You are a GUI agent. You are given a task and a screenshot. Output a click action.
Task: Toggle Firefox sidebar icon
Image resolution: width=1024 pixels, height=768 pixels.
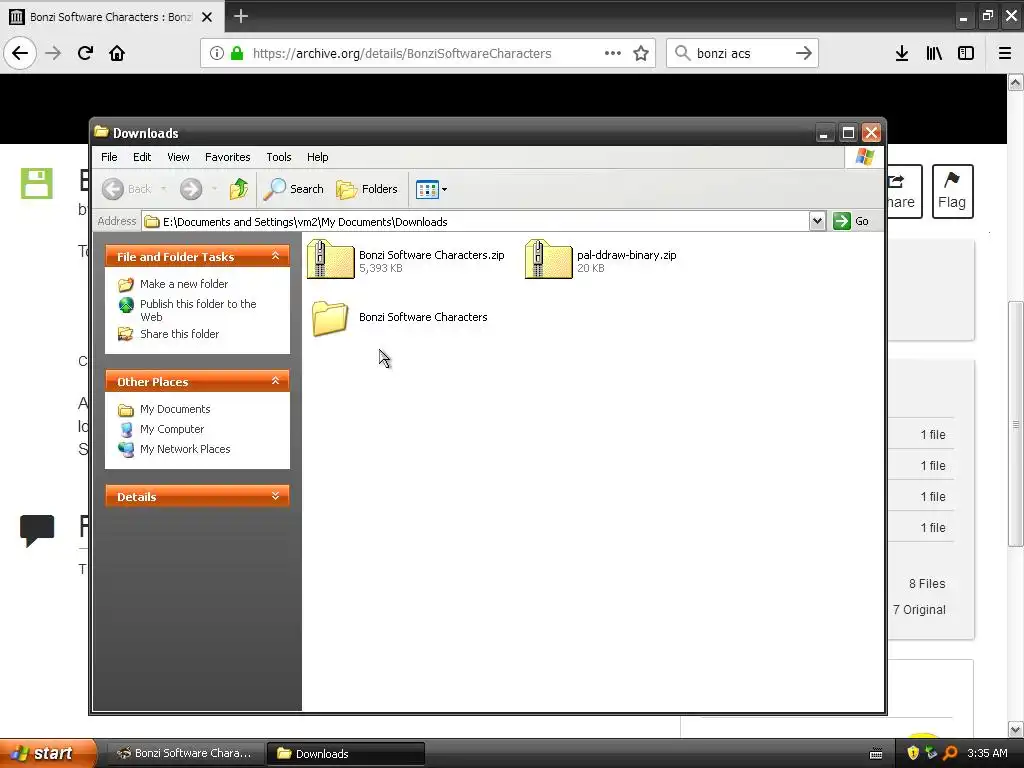click(966, 53)
